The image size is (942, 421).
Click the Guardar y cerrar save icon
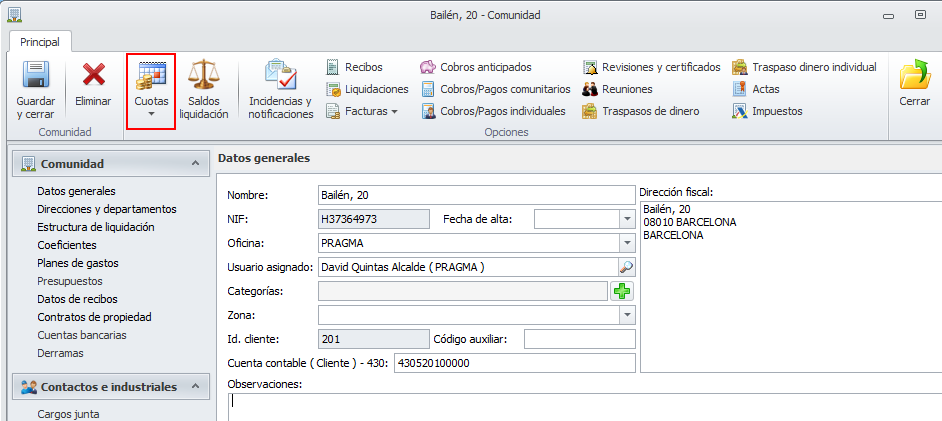36,77
